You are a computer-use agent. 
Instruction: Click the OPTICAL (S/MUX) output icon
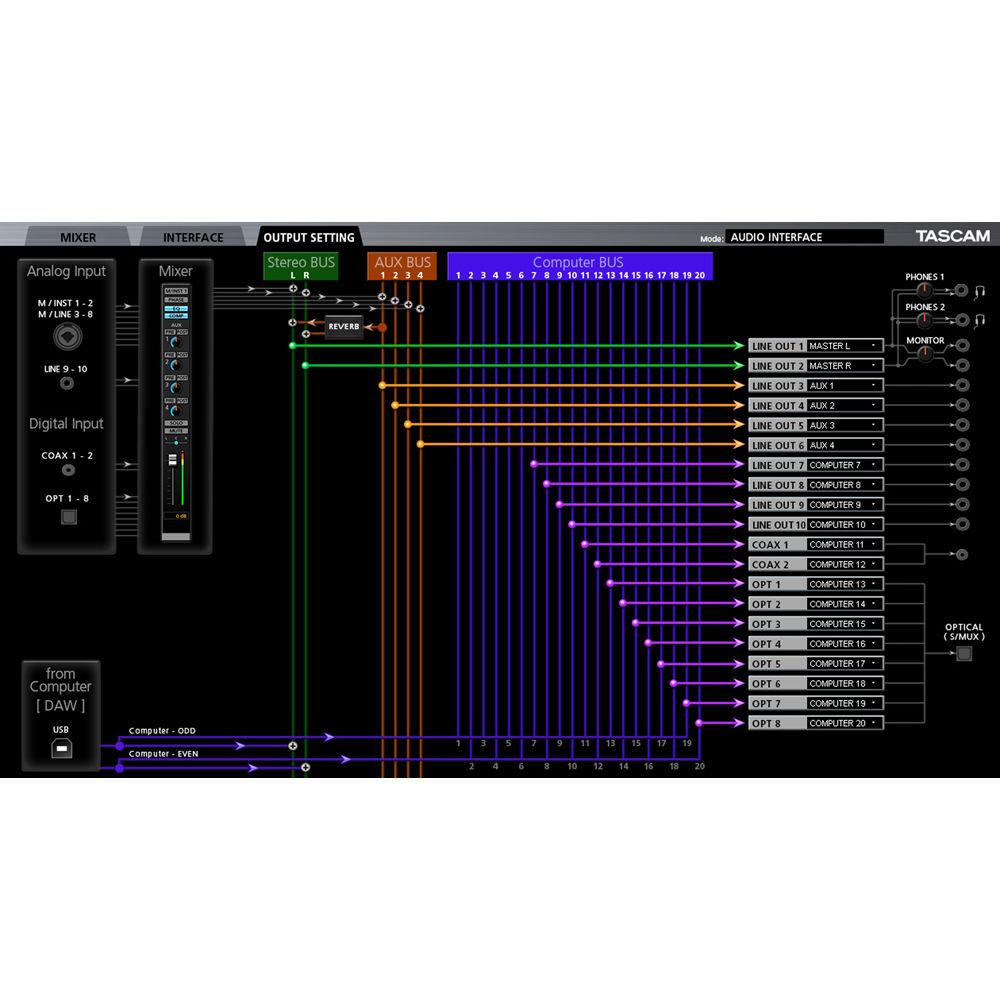(964, 654)
